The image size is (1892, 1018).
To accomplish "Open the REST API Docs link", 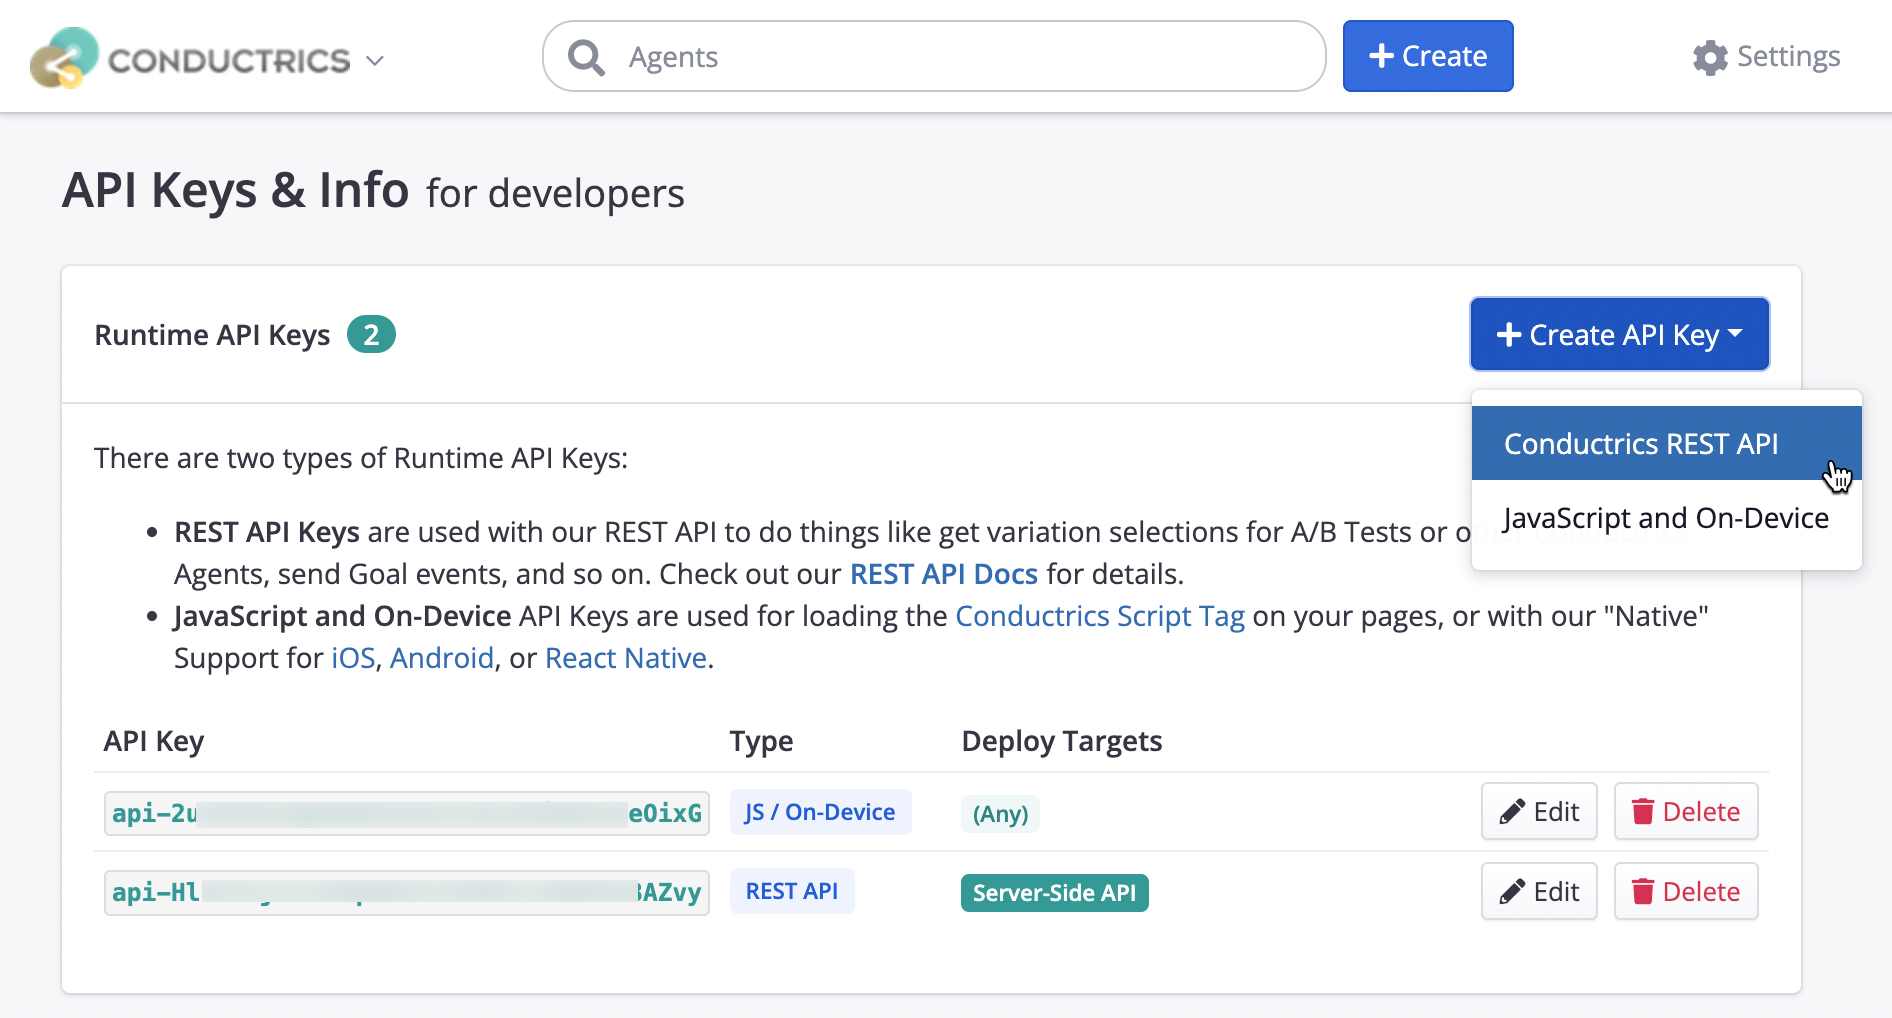I will tap(943, 574).
